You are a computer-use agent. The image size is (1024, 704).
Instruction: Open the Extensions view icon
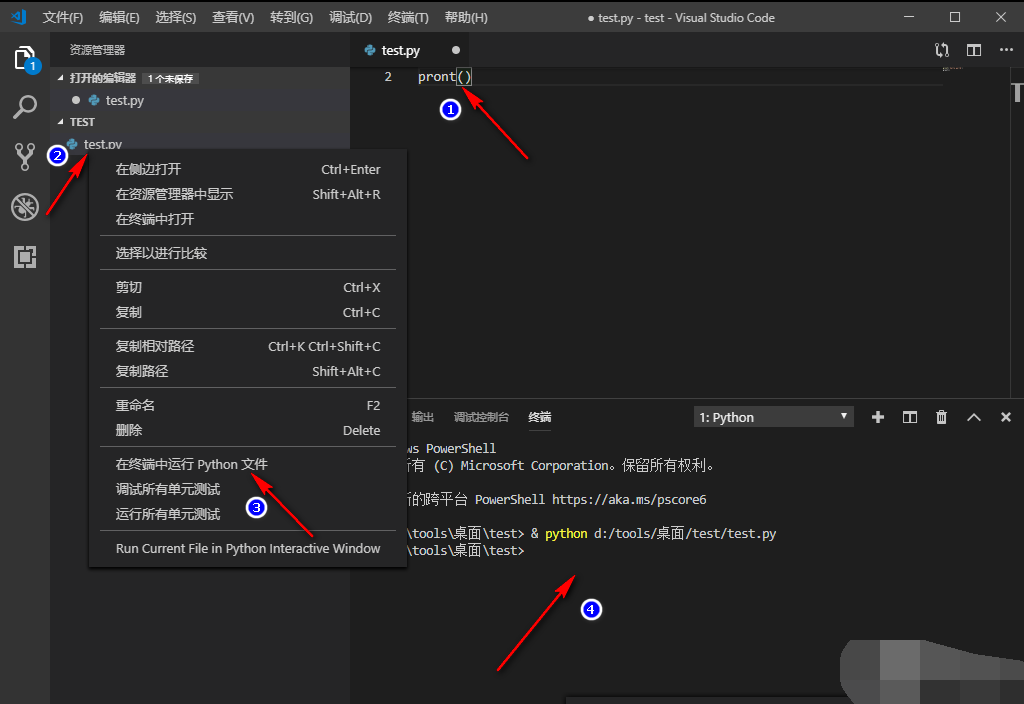[x=25, y=257]
